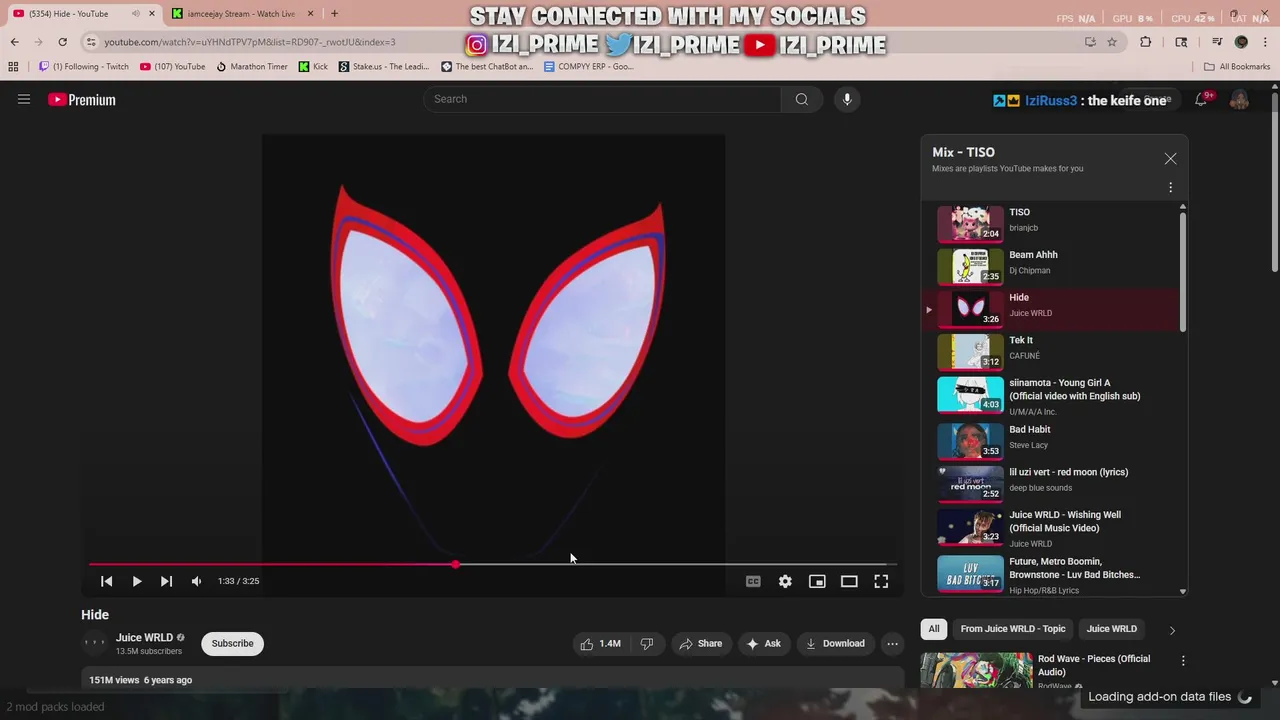1280x720 pixels.
Task: Focus the YouTube search field
Action: coord(603,99)
